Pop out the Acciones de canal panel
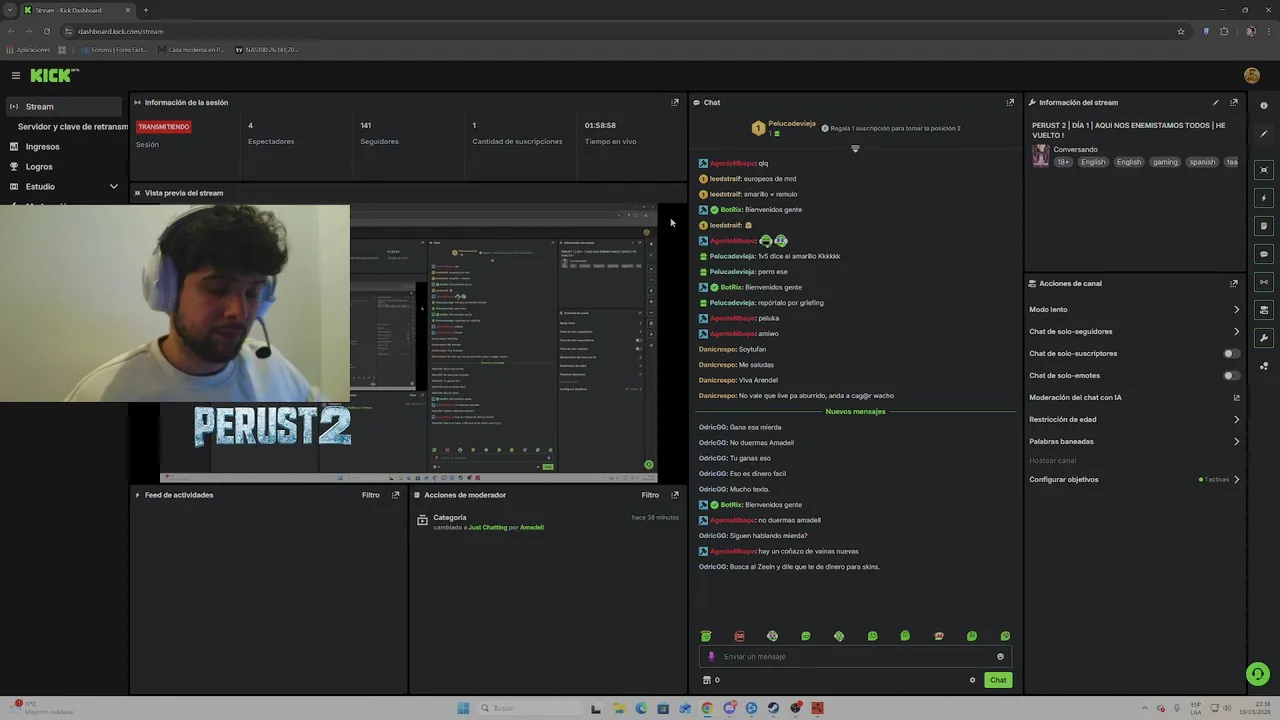This screenshot has height=720, width=1280. coord(1234,283)
